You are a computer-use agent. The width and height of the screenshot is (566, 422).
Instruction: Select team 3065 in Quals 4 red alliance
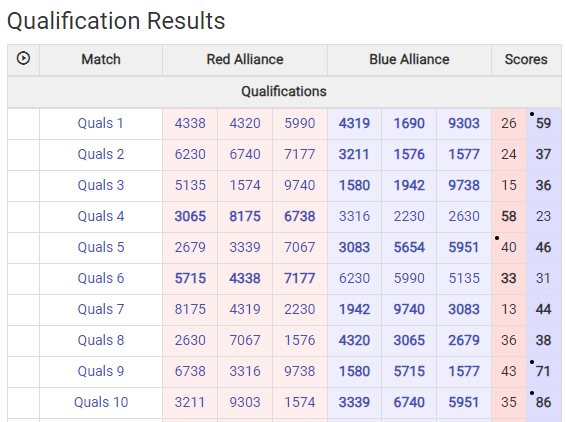click(x=190, y=216)
